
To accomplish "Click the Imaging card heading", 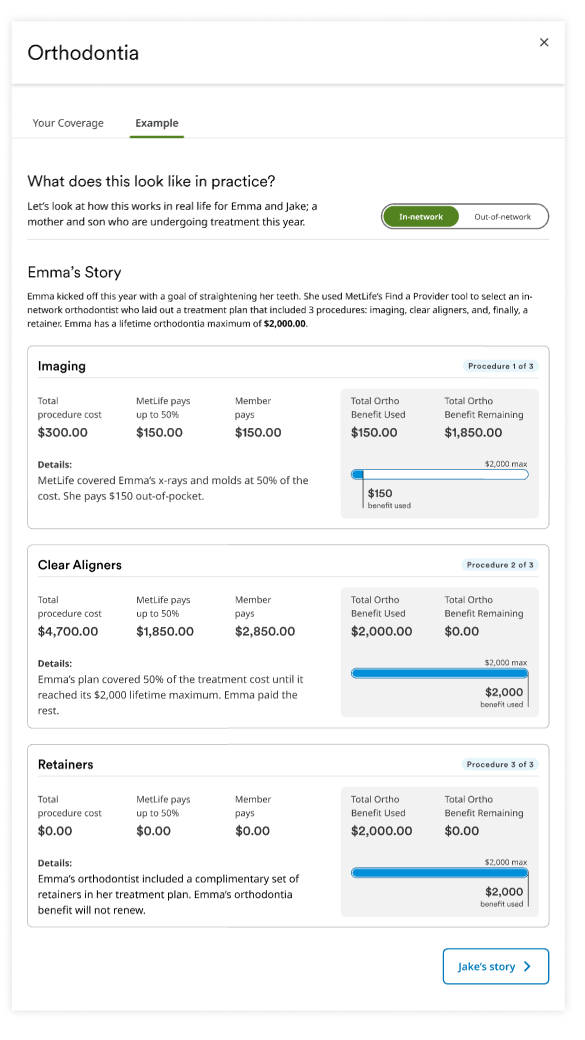I will (62, 366).
